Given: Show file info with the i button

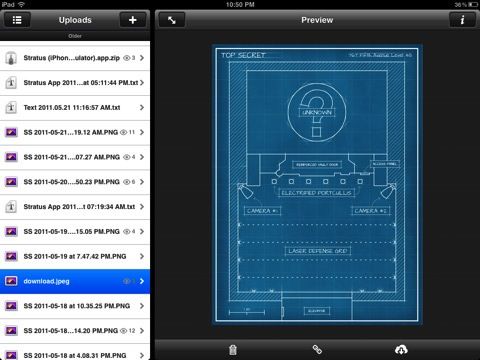Looking at the screenshot, I should pos(462,20).
